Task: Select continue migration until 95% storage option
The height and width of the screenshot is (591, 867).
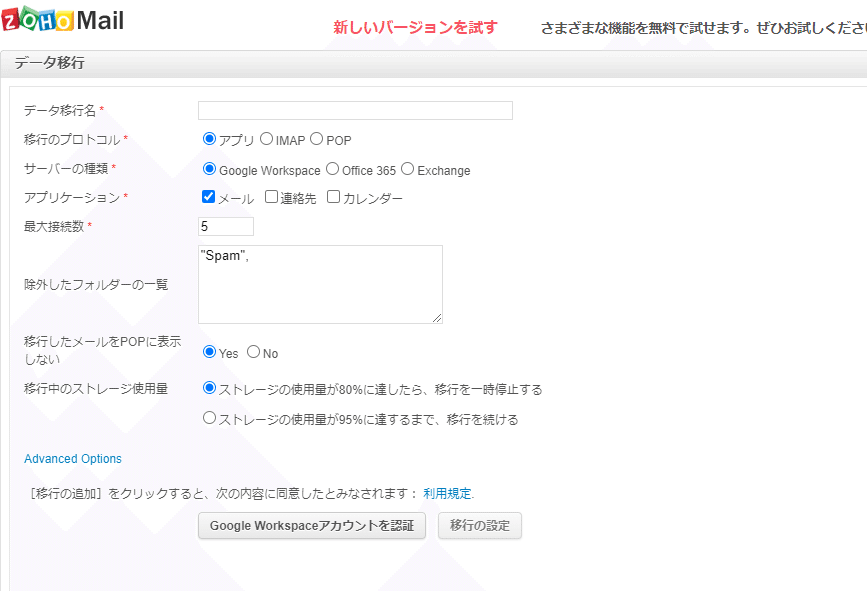Action: (x=209, y=418)
